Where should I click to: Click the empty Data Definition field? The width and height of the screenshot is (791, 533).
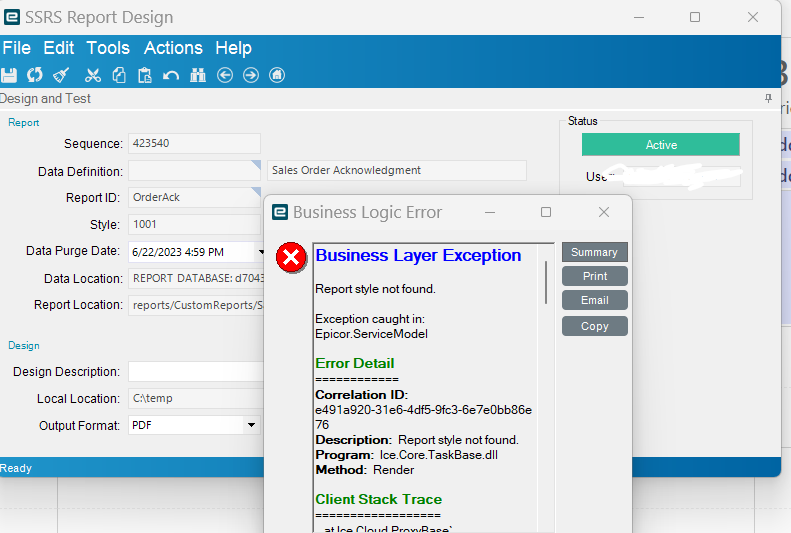pyautogui.click(x=194, y=170)
